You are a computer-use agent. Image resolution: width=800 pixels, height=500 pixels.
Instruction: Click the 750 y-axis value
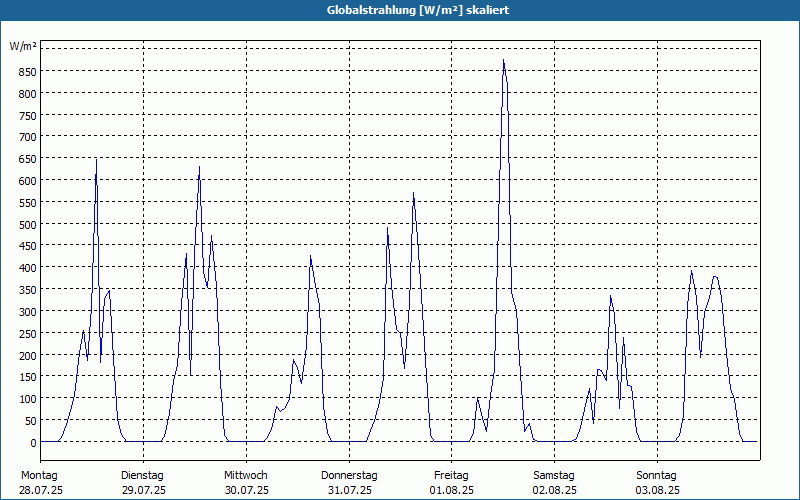pos(28,116)
